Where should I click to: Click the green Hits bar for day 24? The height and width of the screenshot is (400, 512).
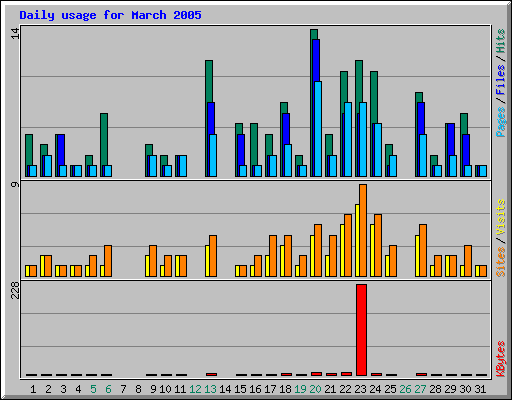[374, 97]
